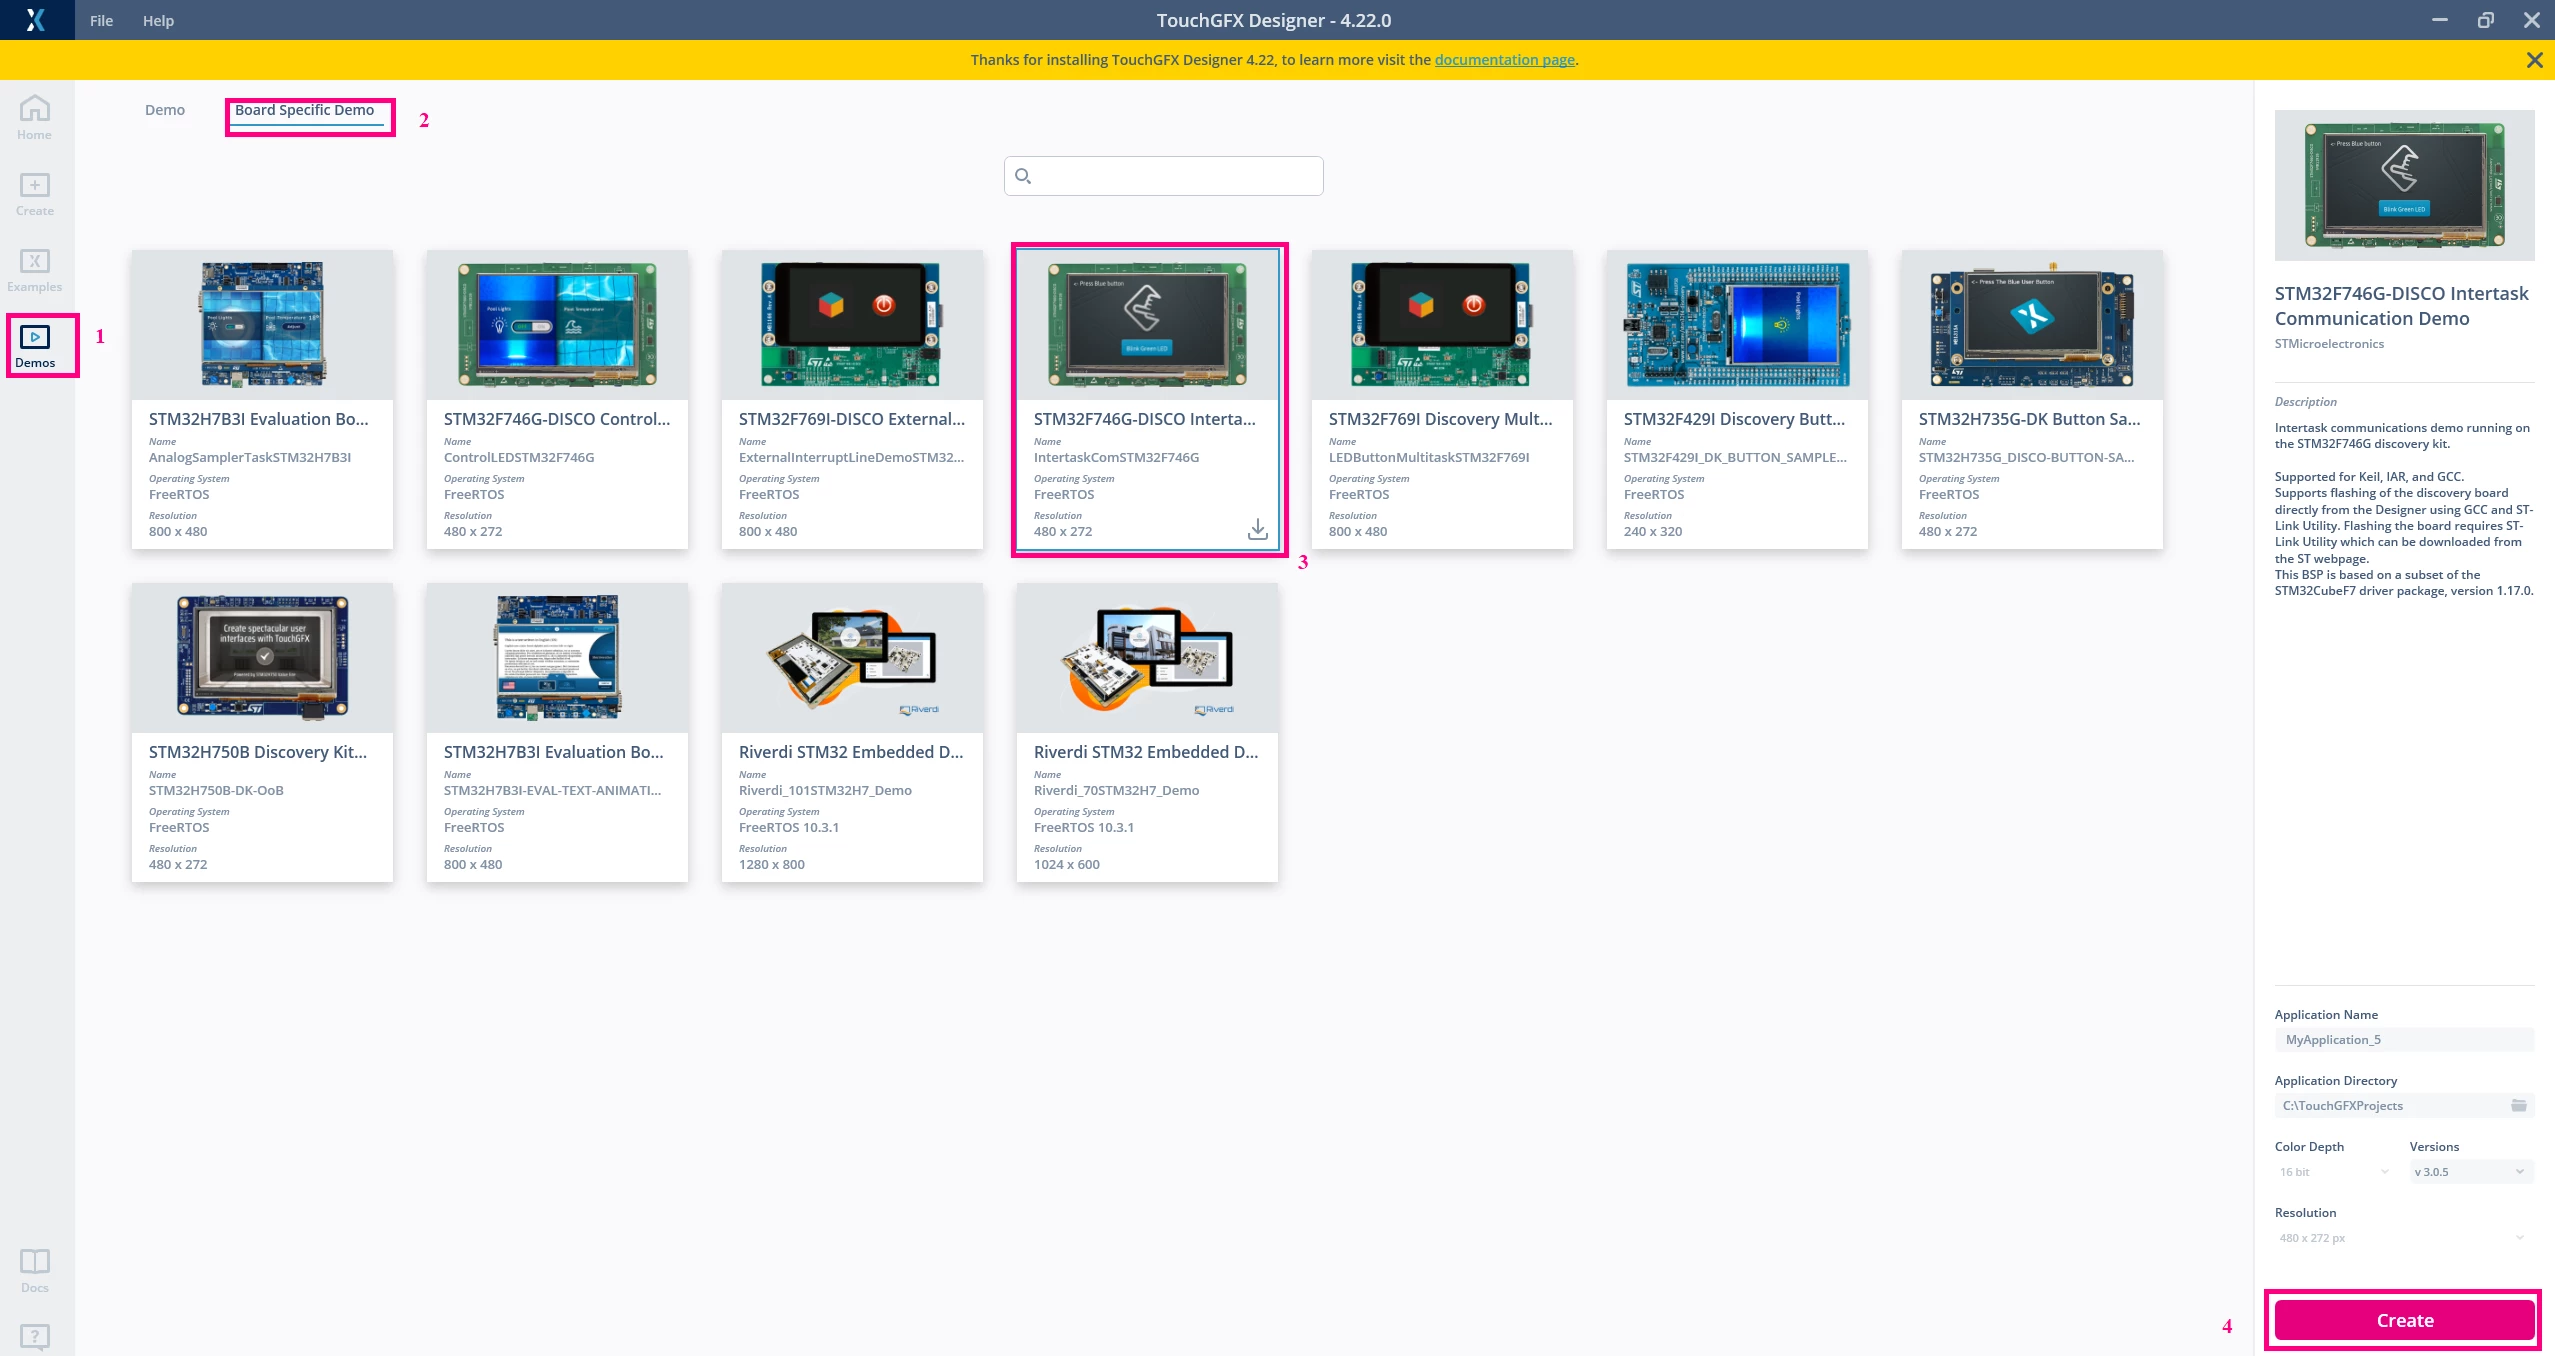This screenshot has height=1356, width=2555.
Task: Switch to Board Specific Demo tab
Action: 305,110
